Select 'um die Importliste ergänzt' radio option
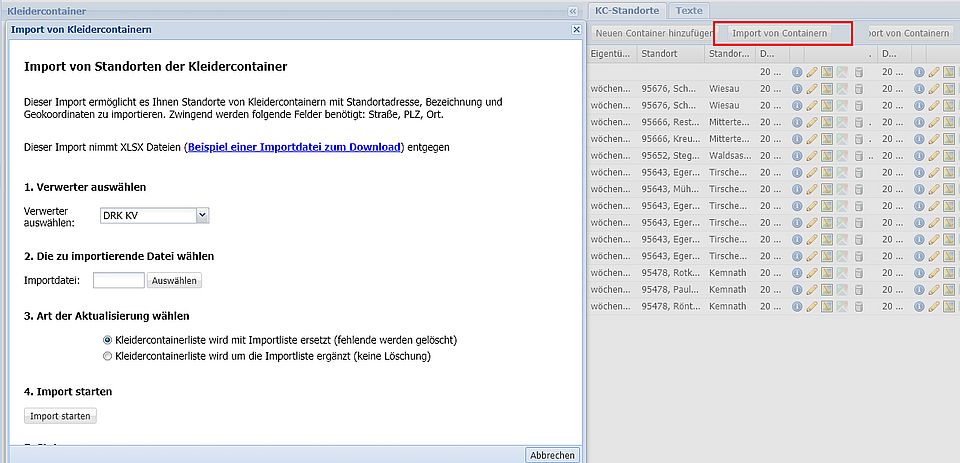Screen dimensions: 960x463 (x=108, y=356)
